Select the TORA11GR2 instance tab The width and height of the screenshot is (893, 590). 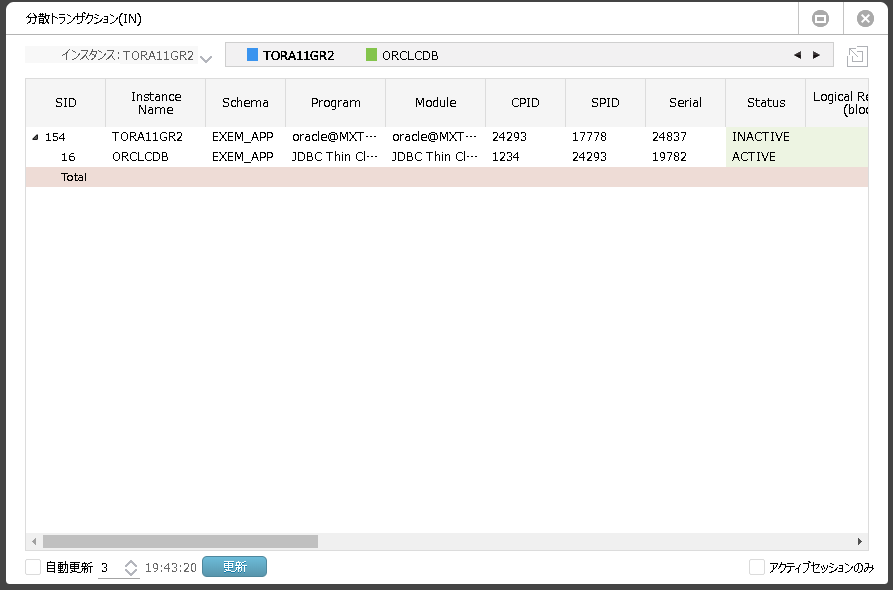click(290, 55)
